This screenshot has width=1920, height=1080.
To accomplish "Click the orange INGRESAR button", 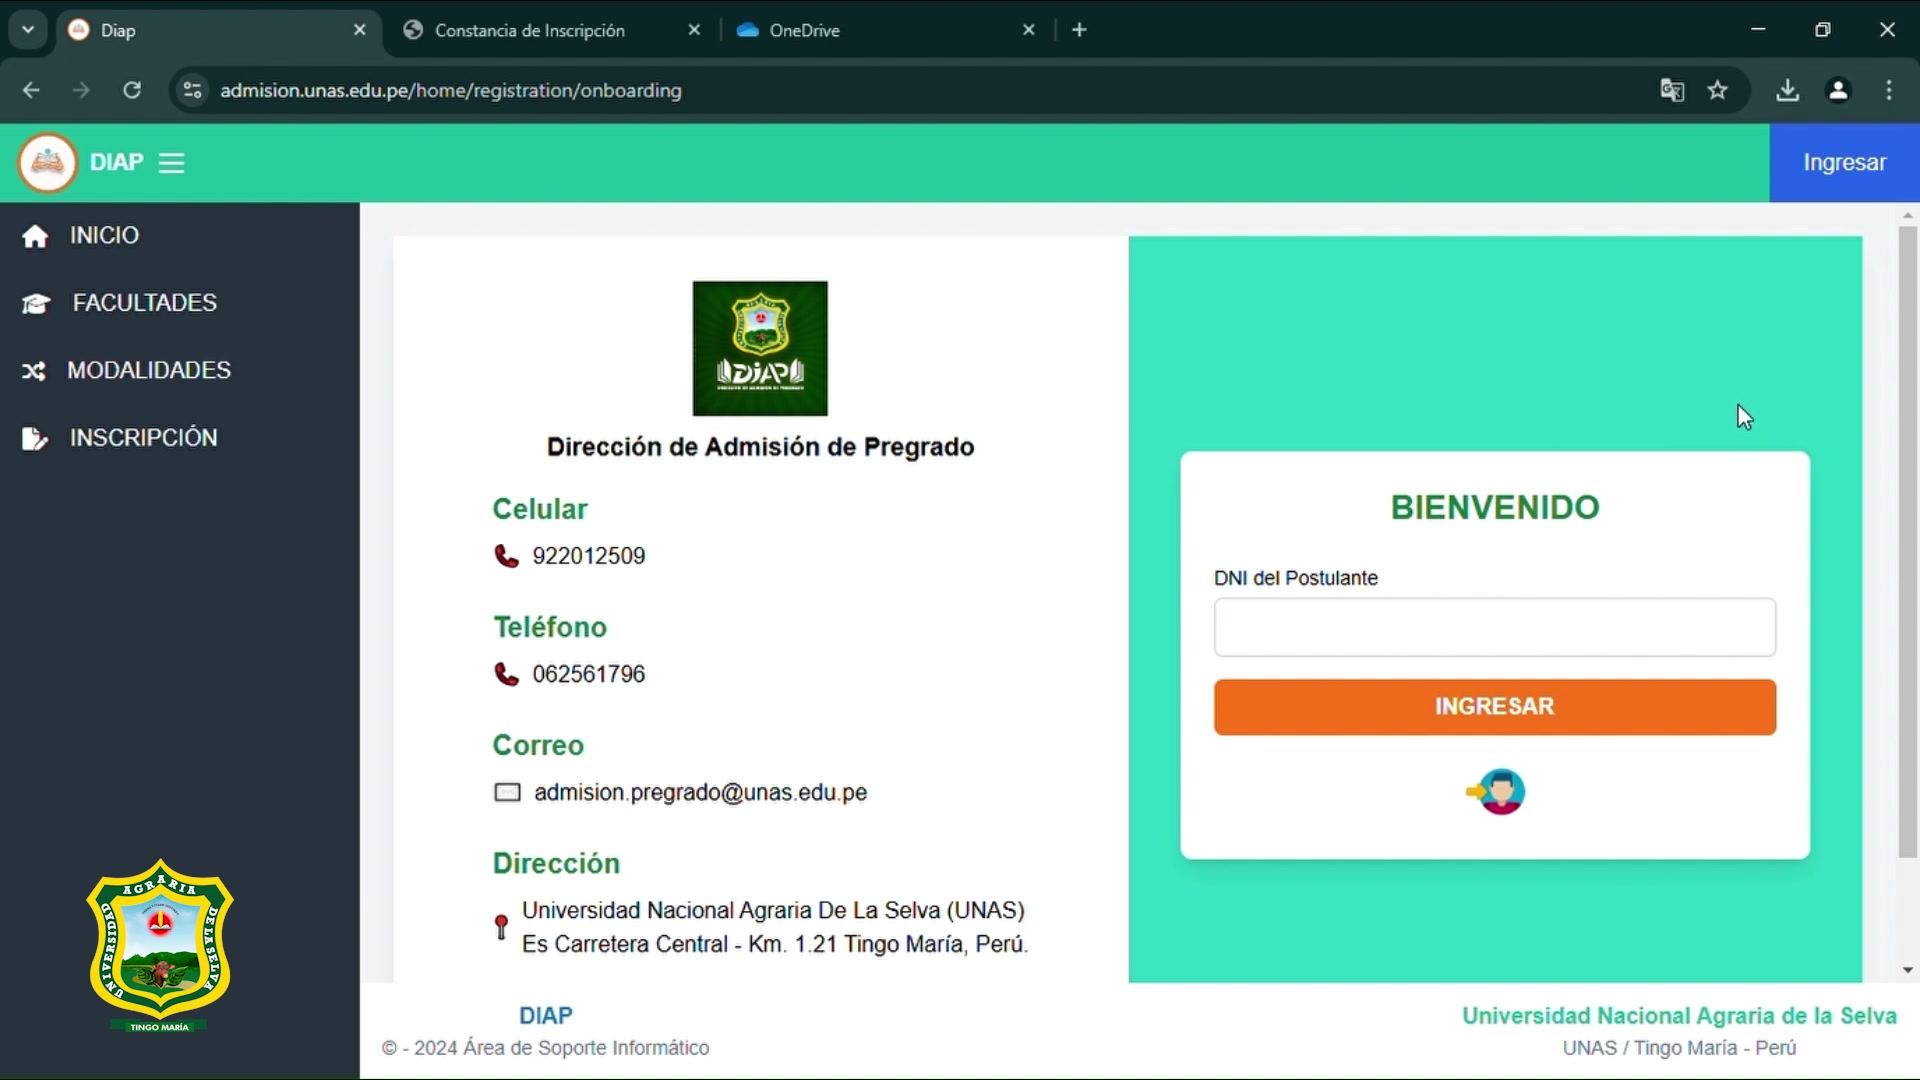I will coord(1494,707).
